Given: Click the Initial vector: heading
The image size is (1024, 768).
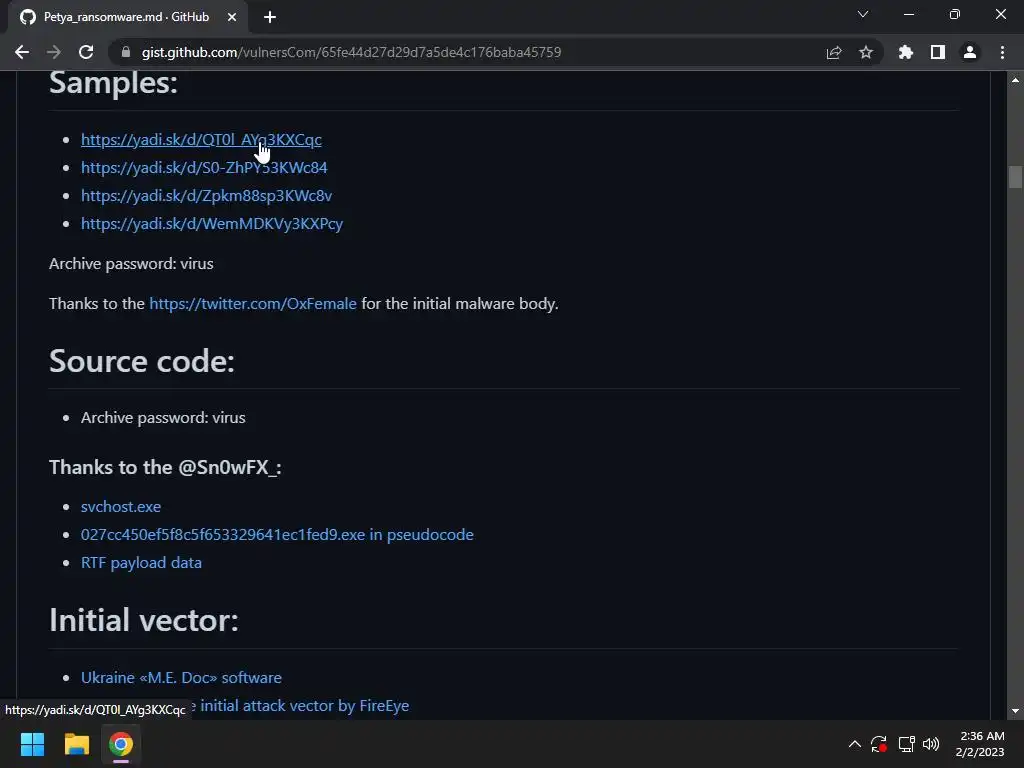Looking at the screenshot, I should point(144,620).
